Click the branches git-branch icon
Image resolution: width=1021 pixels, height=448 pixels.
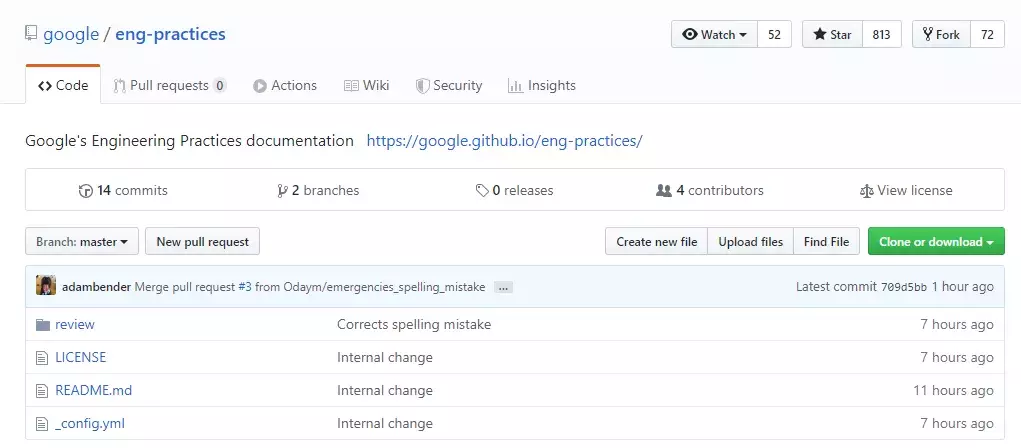pyautogui.click(x=282, y=191)
